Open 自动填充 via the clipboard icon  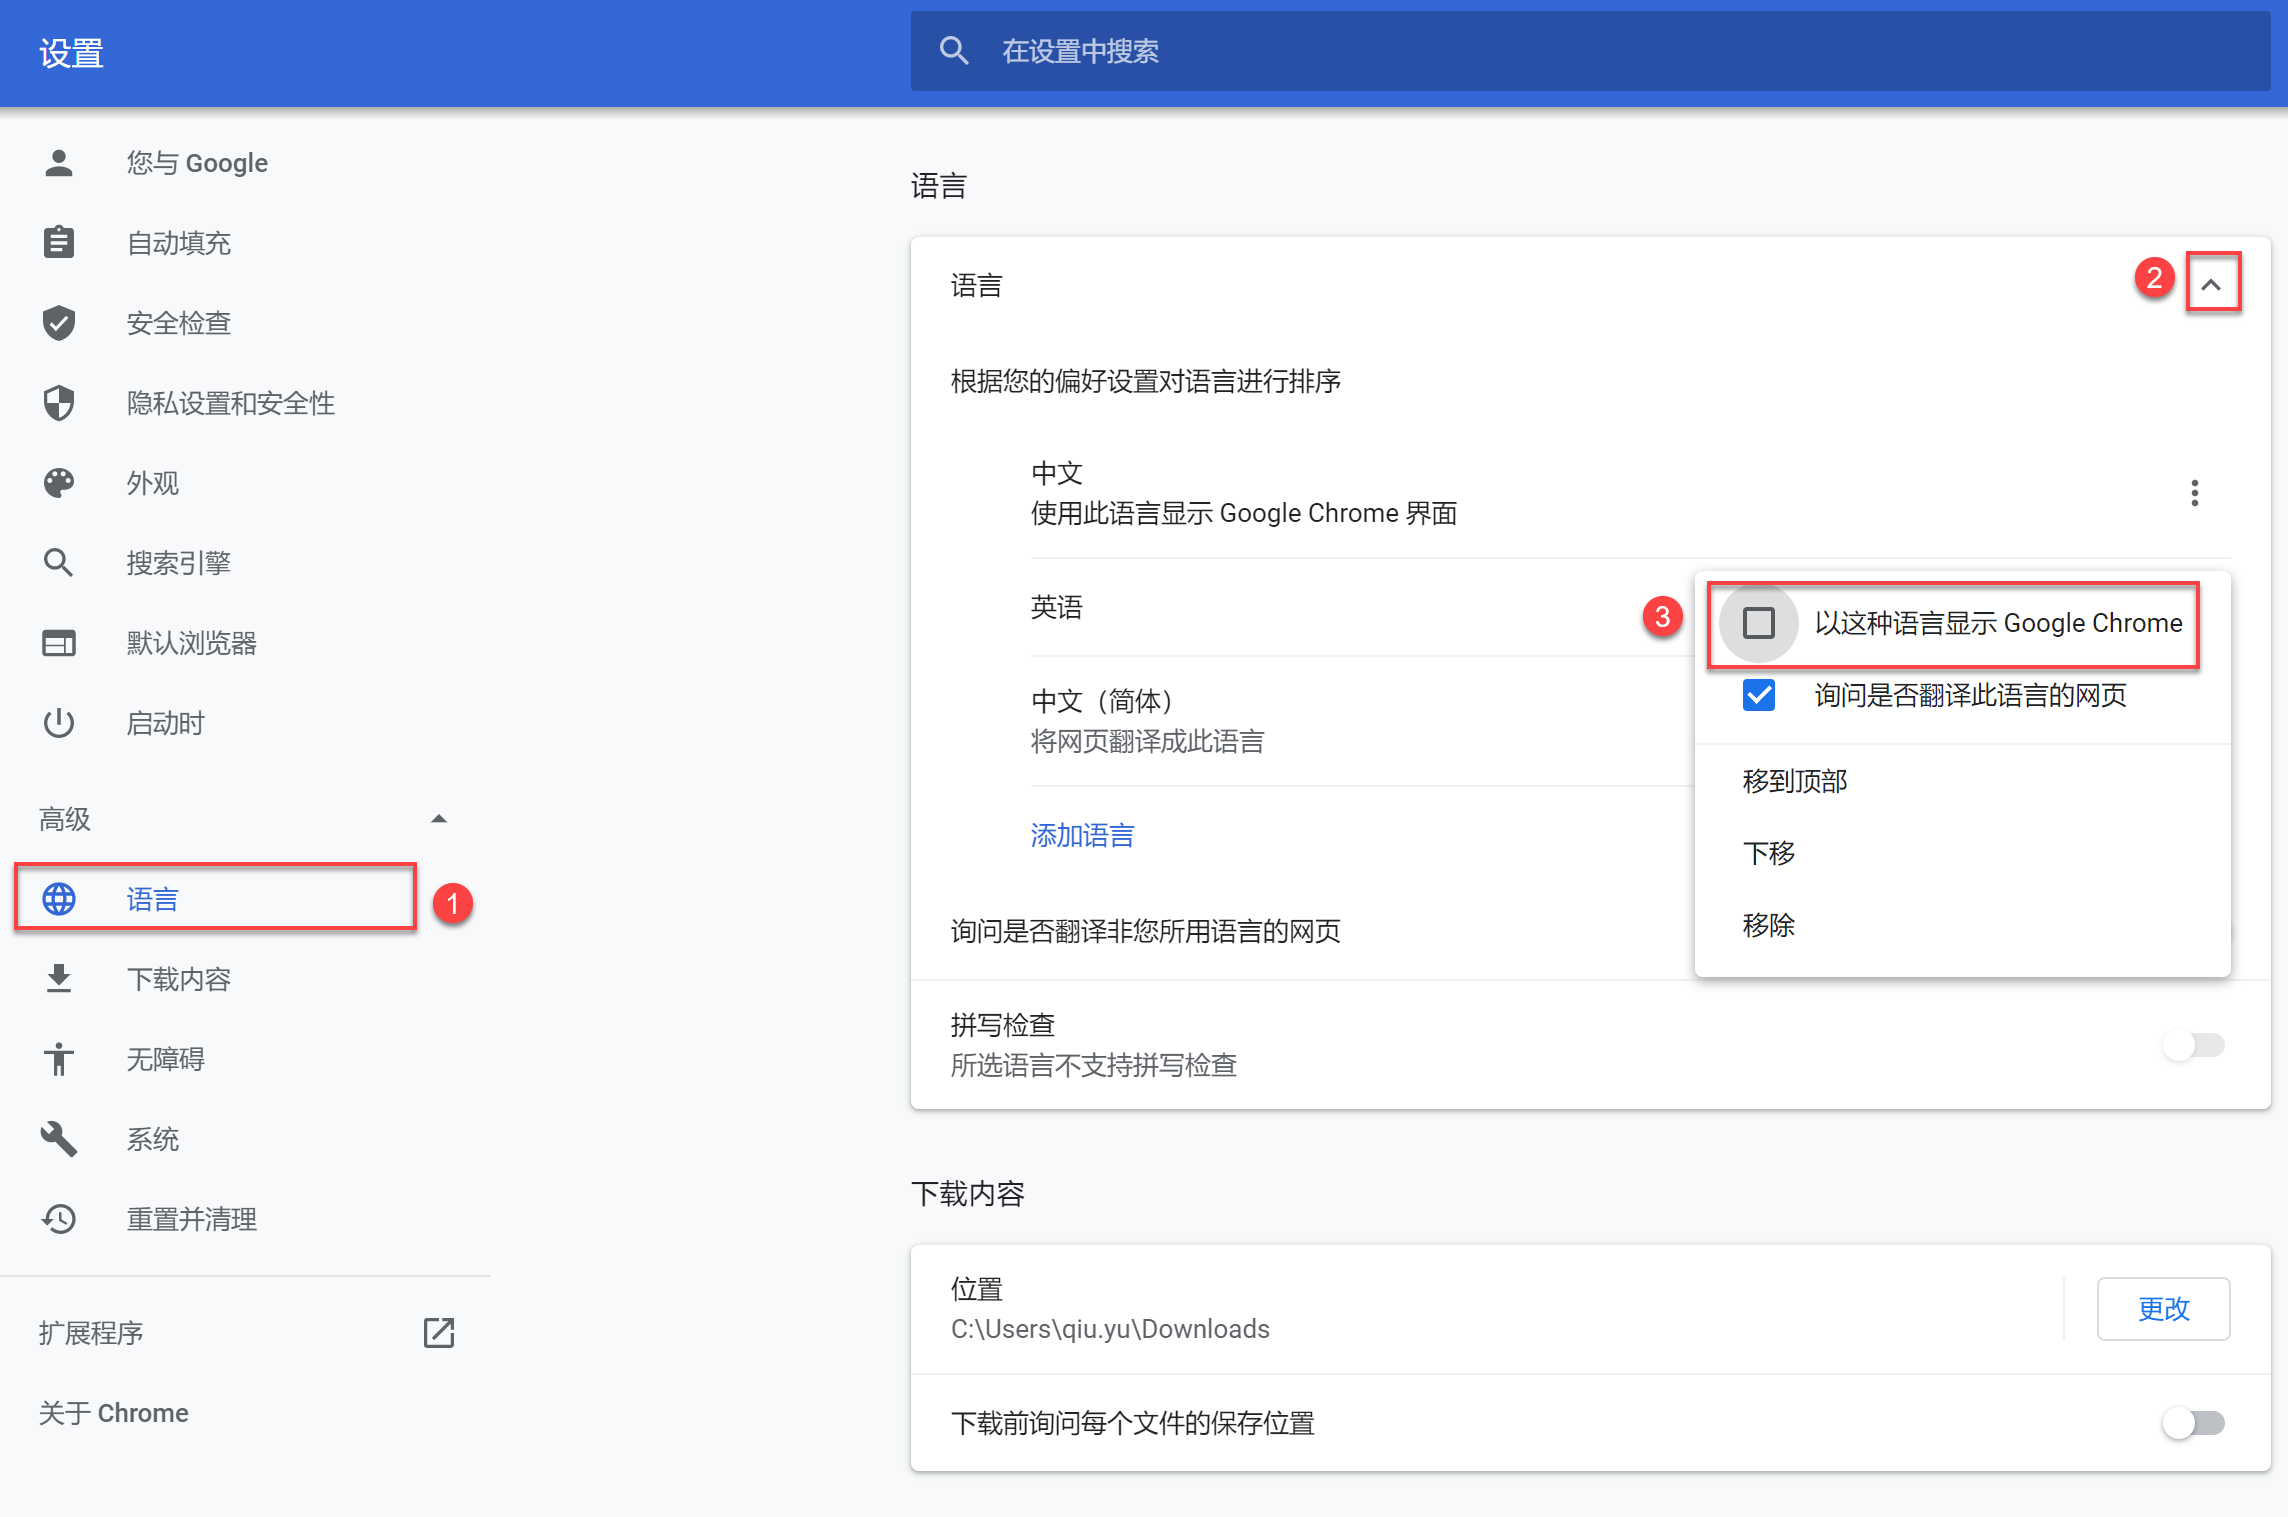tap(59, 243)
